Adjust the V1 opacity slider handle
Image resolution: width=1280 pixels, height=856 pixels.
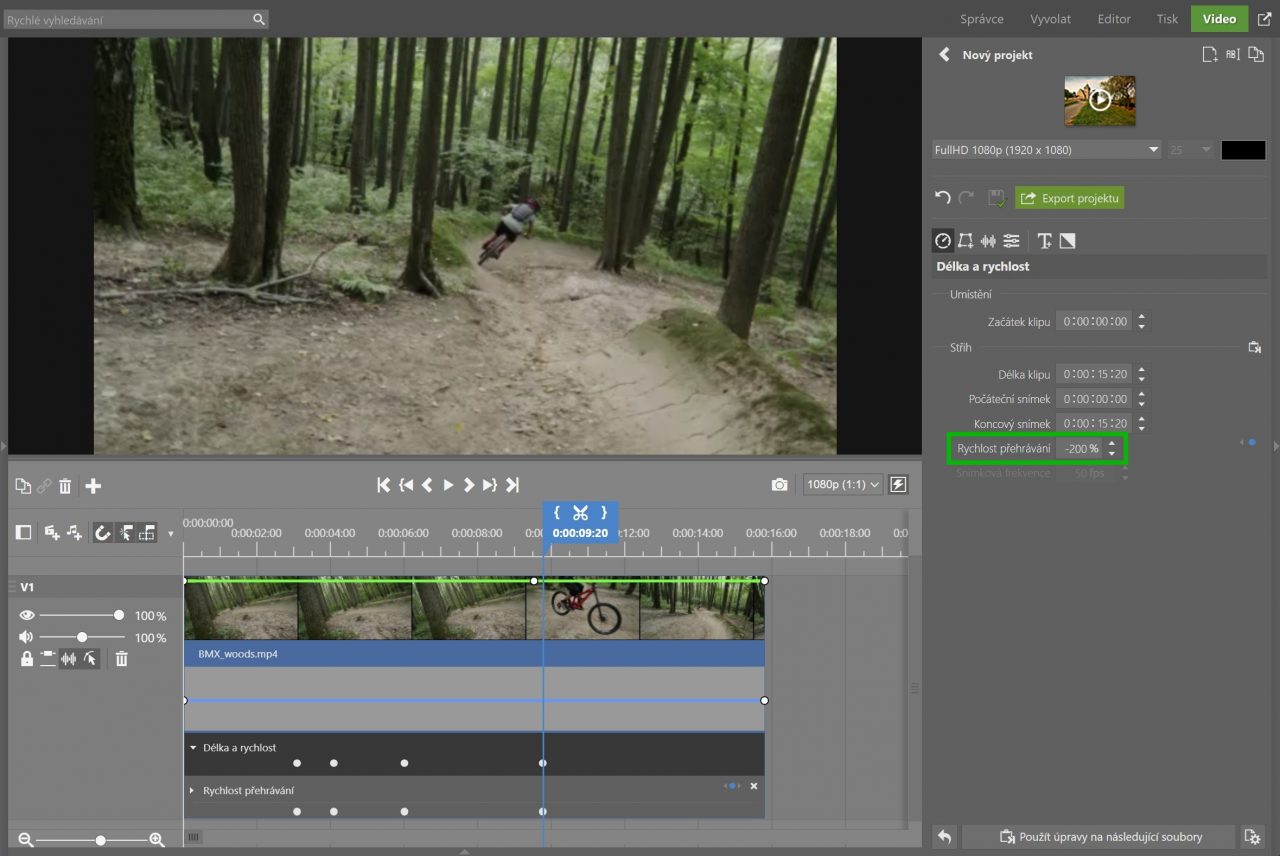(119, 615)
